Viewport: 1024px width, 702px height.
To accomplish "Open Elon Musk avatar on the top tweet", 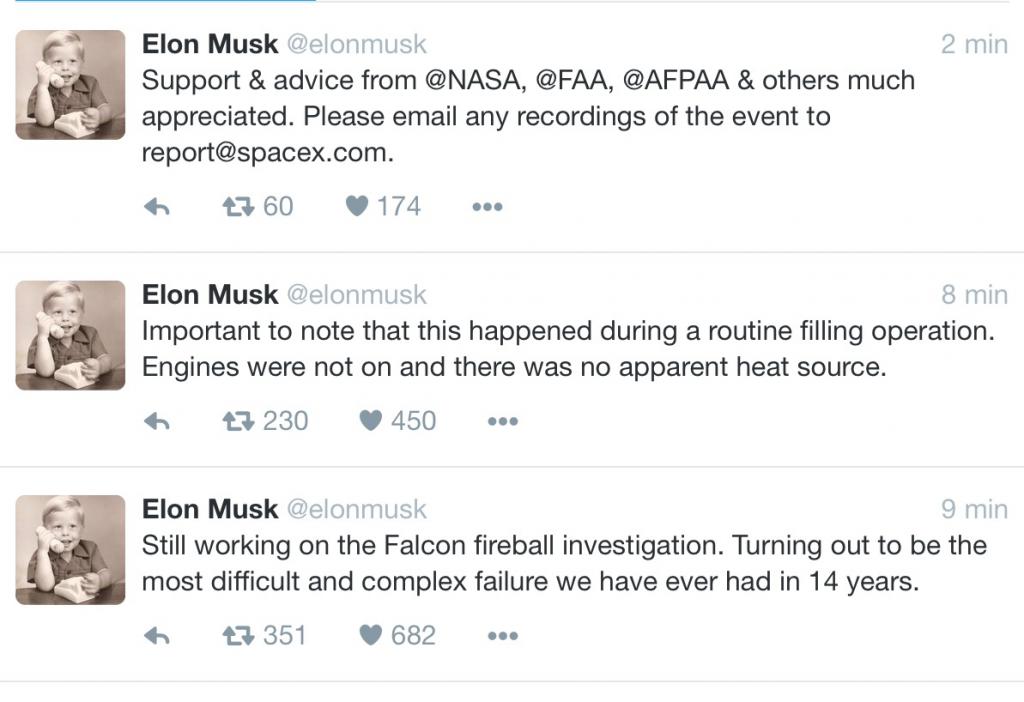I will [71, 85].
